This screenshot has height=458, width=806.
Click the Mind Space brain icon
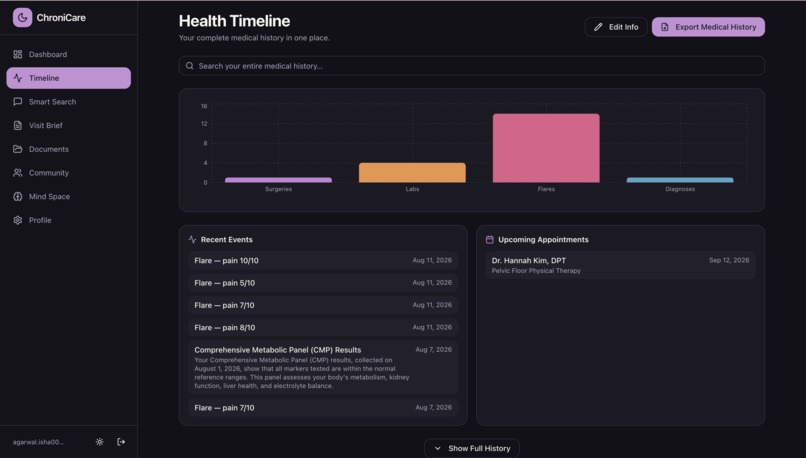(x=17, y=196)
